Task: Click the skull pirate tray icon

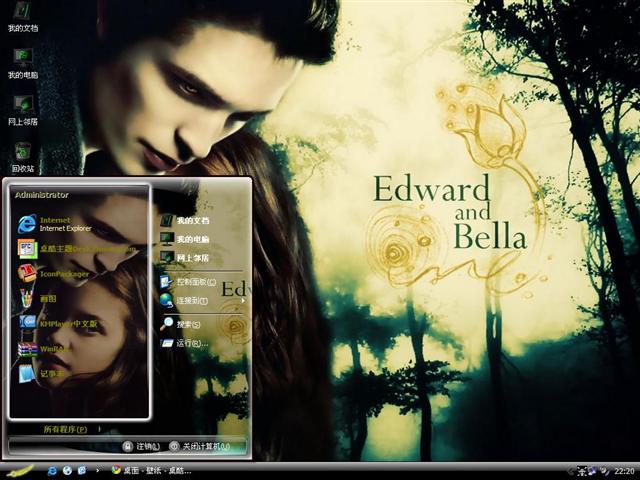Action: pos(582,471)
